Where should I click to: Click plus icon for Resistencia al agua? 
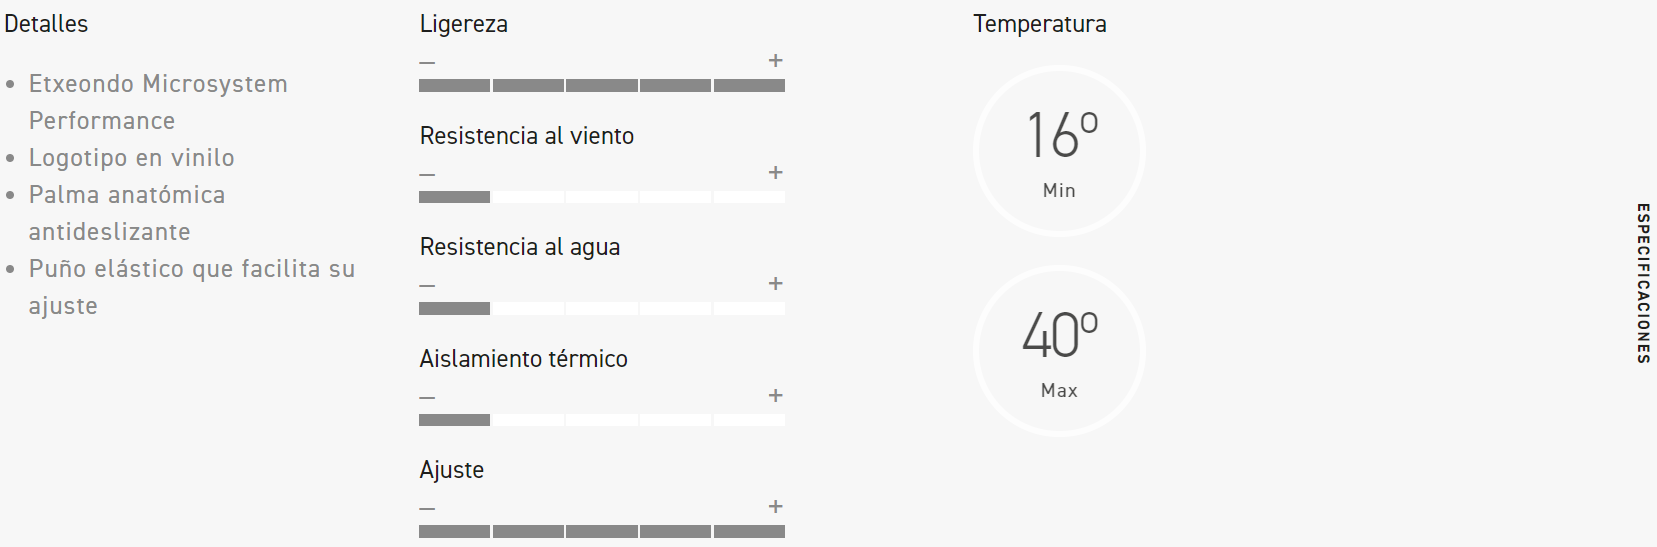(775, 284)
